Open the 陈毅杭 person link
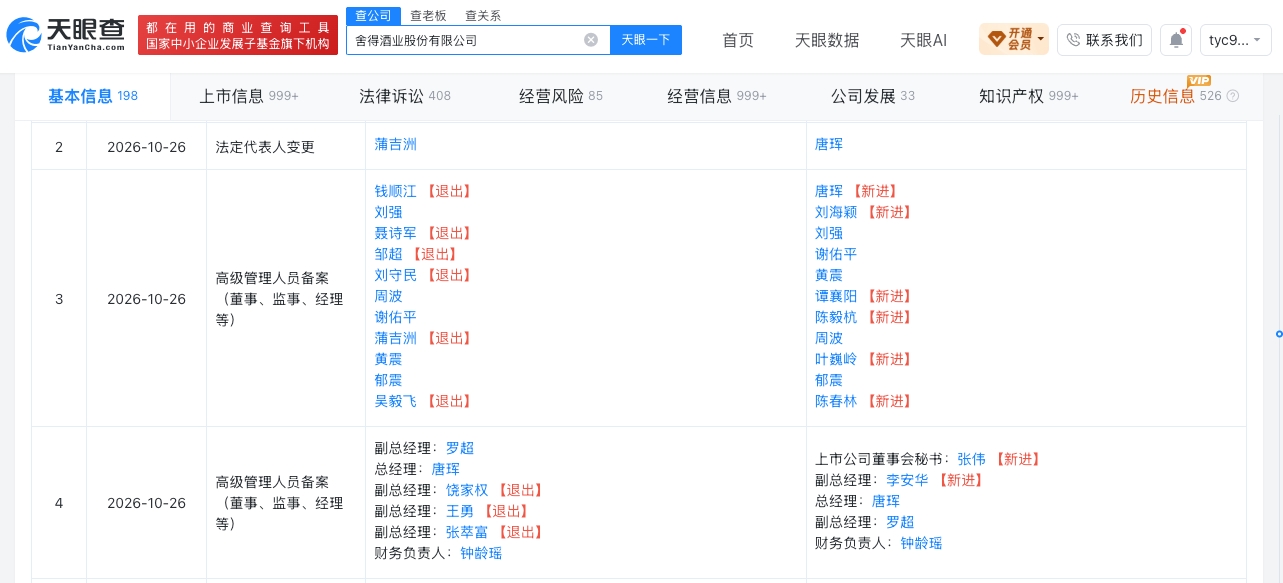Screen dimensions: 1283x583 click(x=836, y=317)
